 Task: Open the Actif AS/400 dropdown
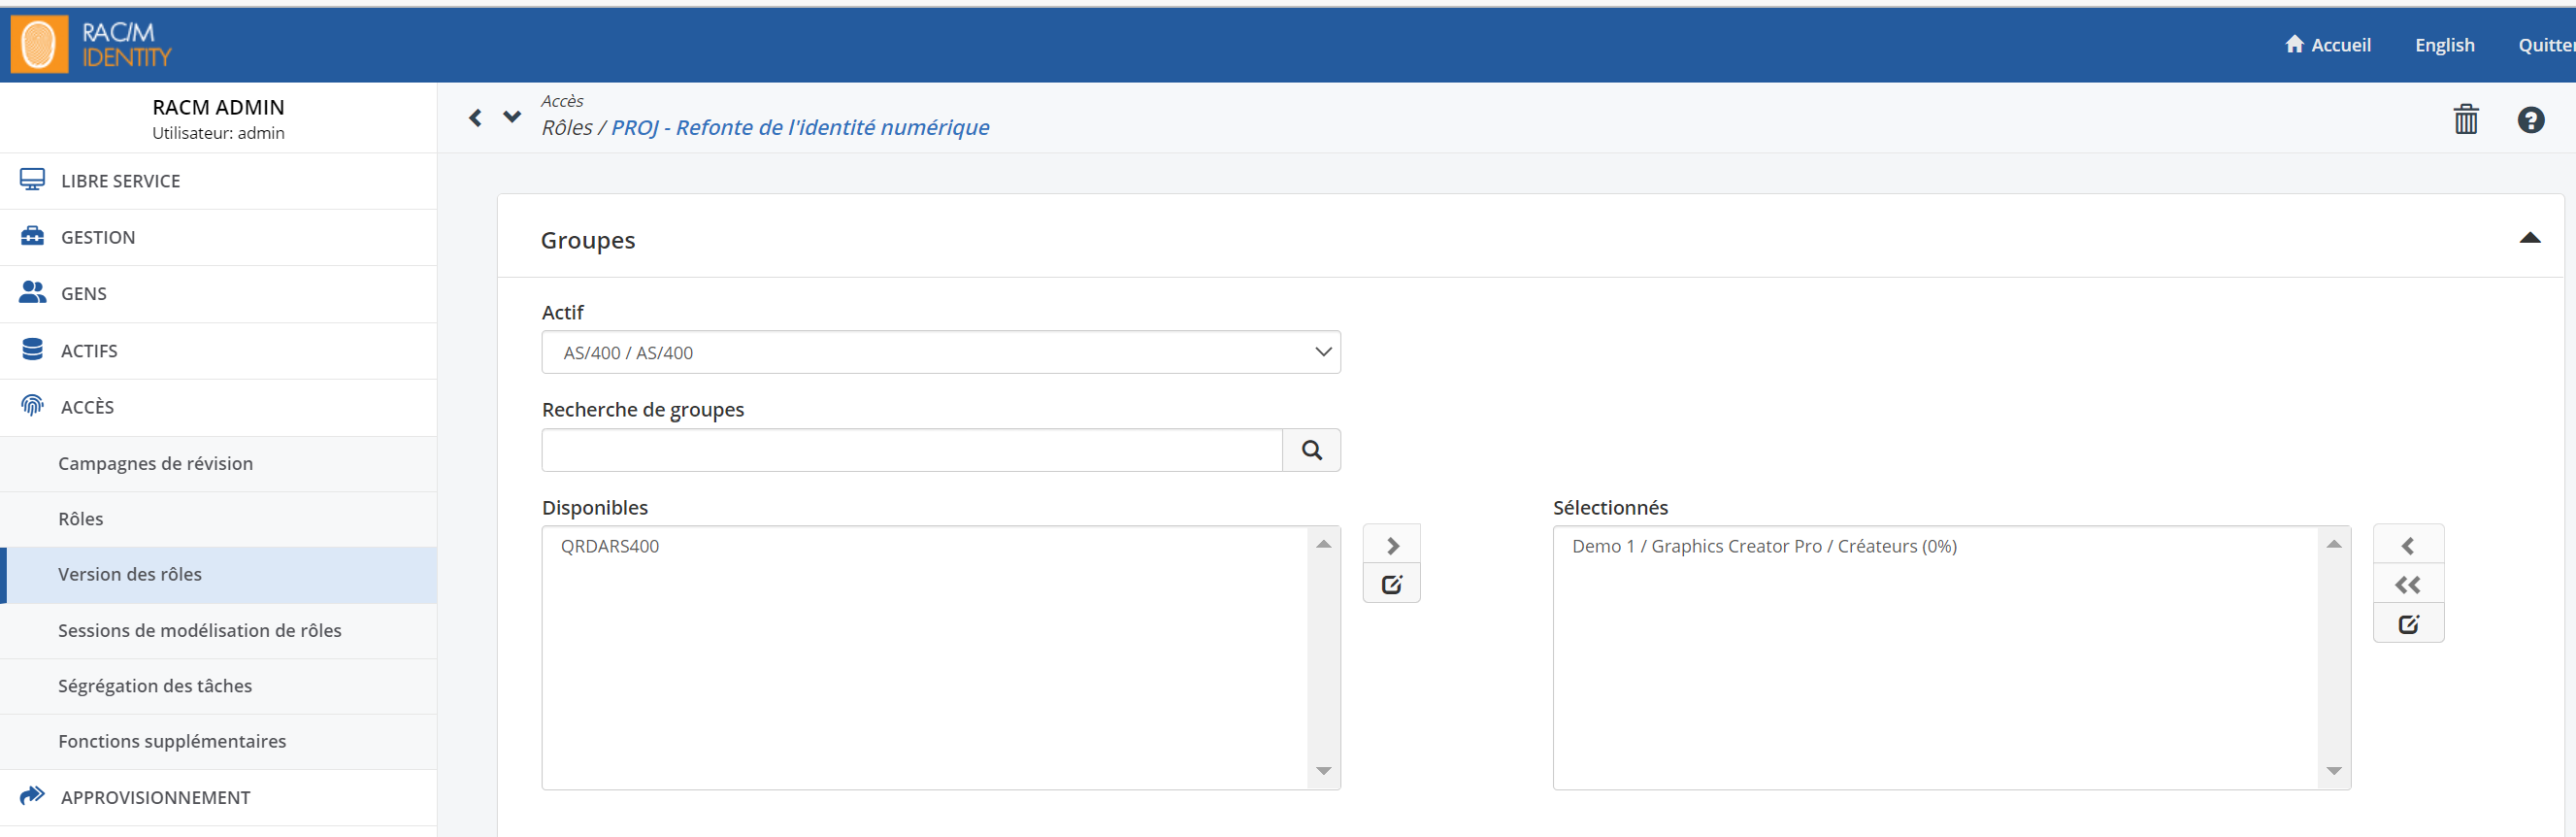tap(941, 352)
